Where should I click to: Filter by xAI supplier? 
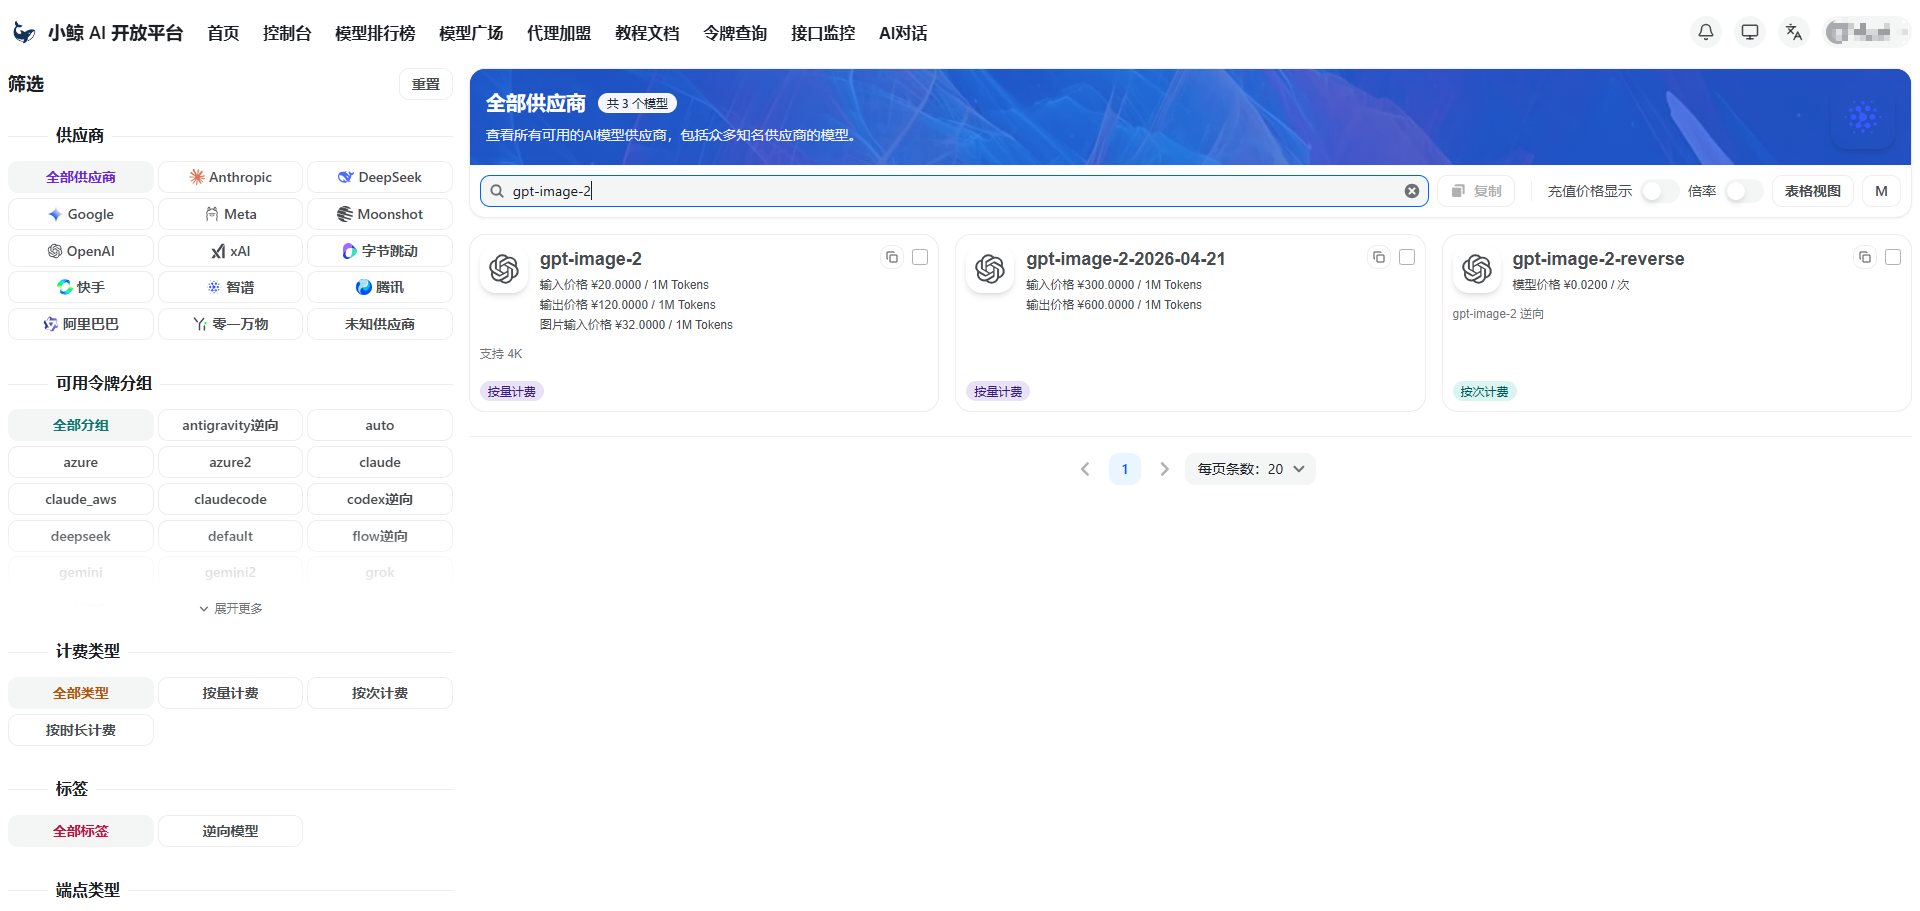tap(230, 251)
